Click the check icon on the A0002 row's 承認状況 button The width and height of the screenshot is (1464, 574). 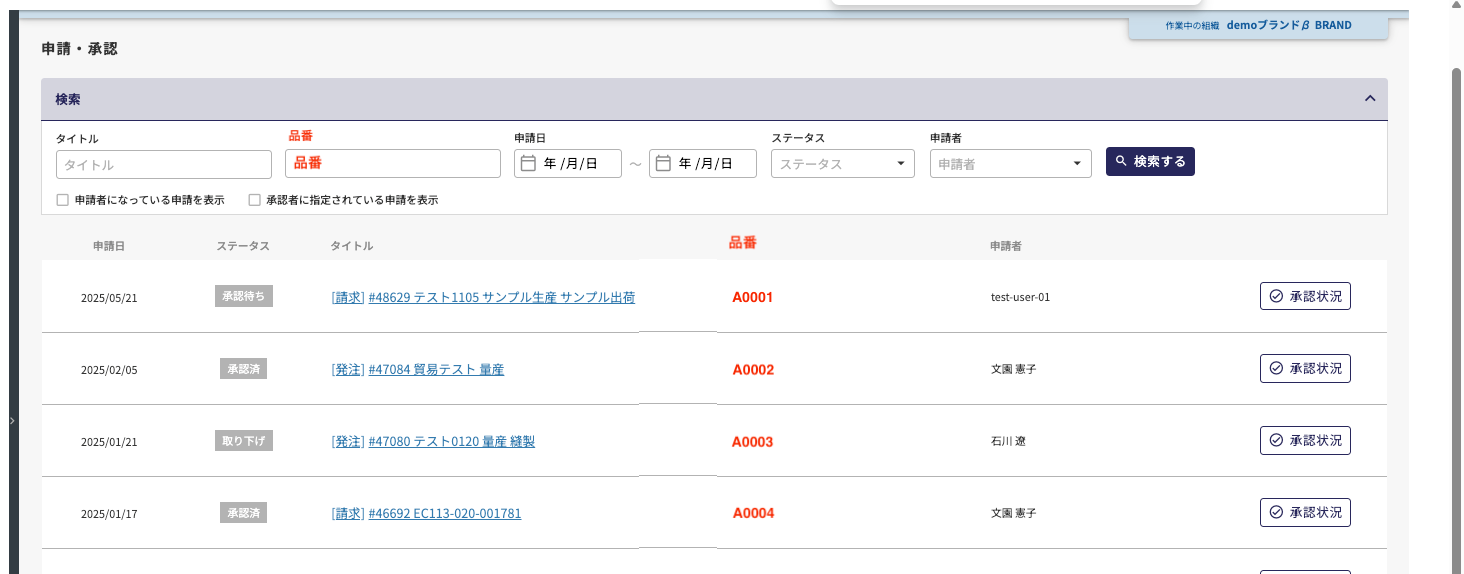tap(1276, 369)
